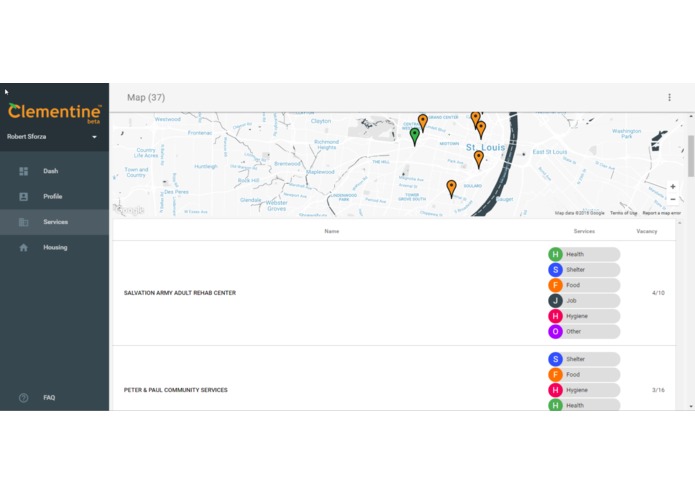Click the Profile icon in sidebar

click(x=23, y=196)
